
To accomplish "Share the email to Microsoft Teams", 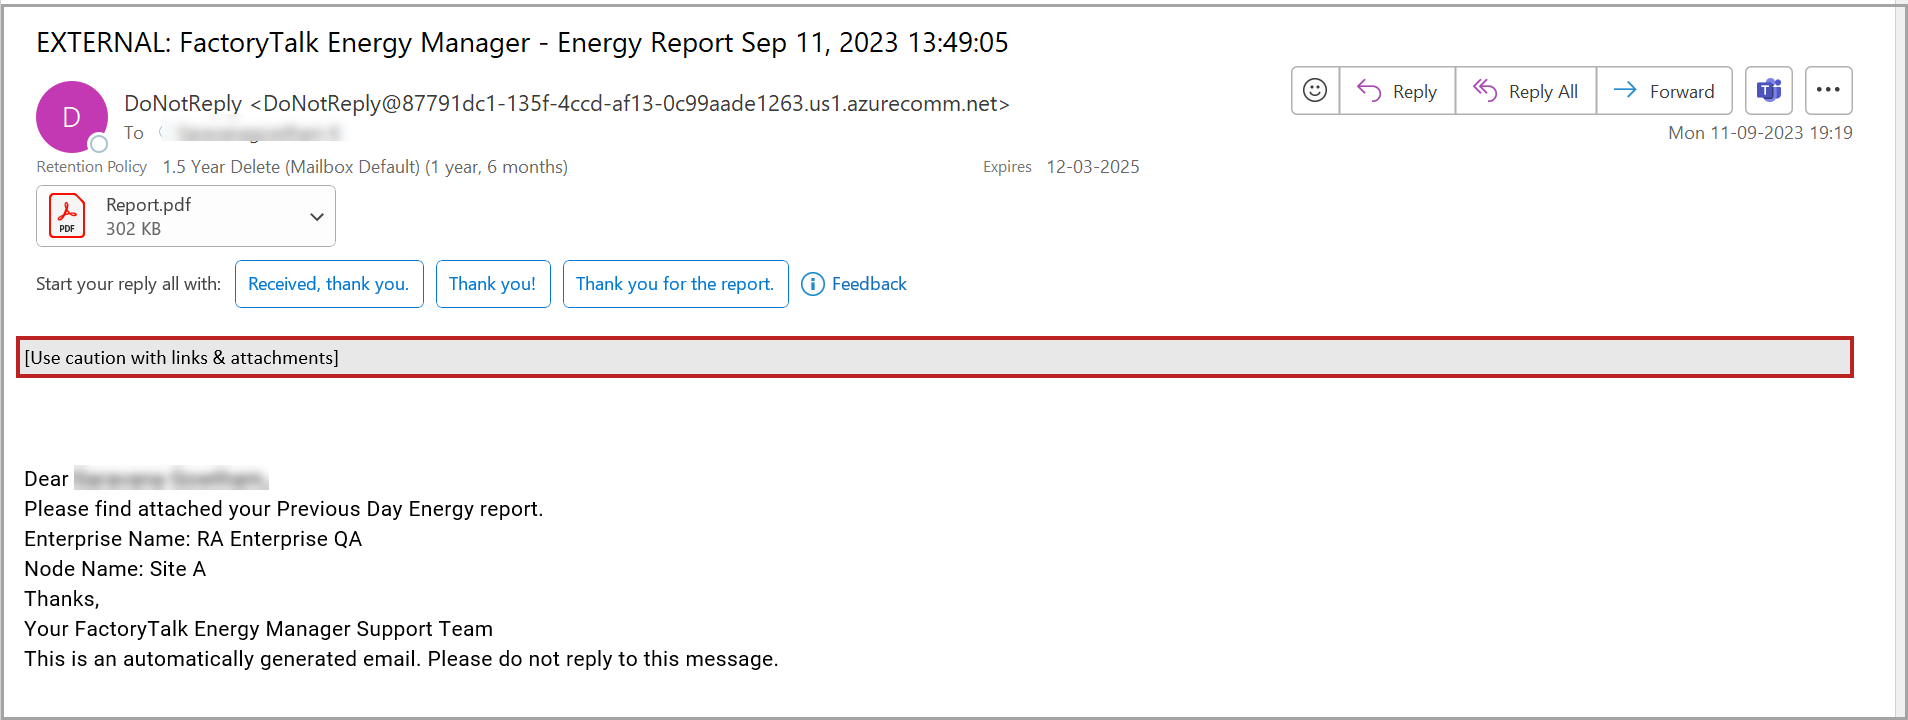I will click(1768, 91).
